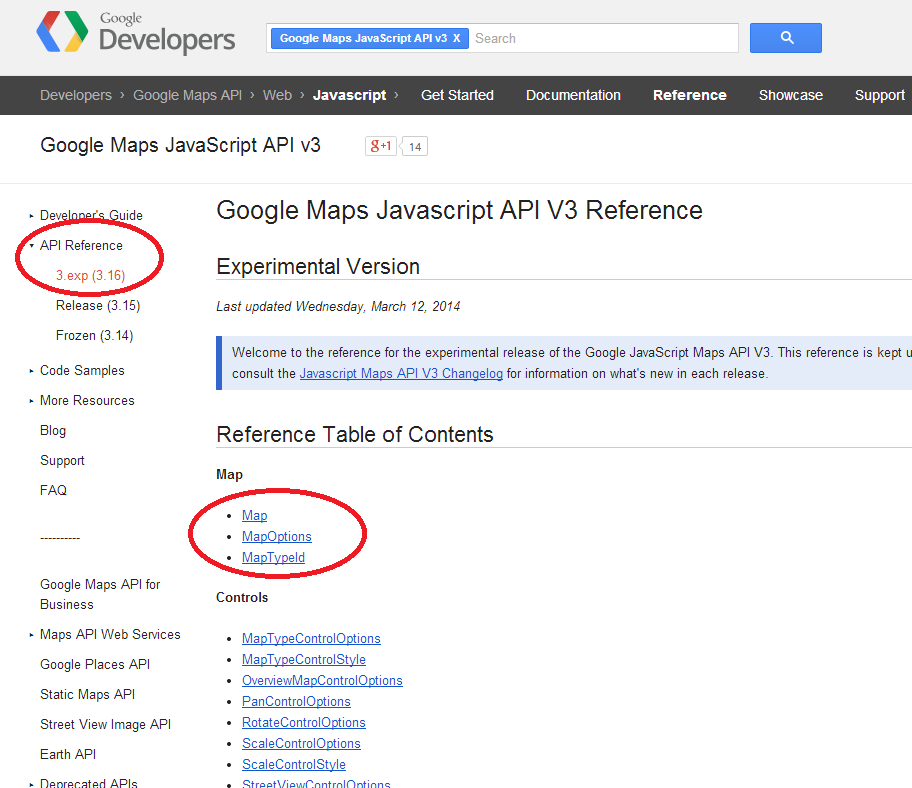Go to the Support nav tab

(879, 95)
